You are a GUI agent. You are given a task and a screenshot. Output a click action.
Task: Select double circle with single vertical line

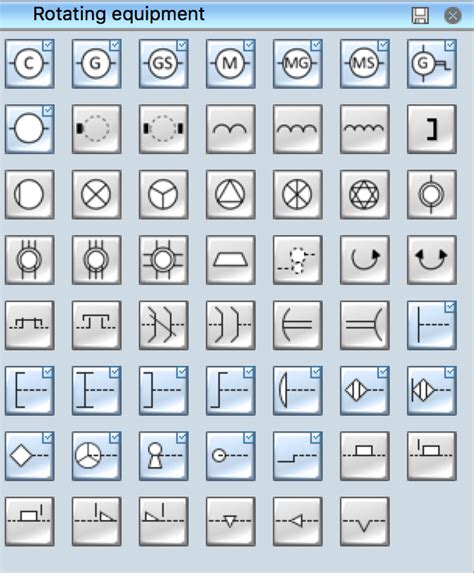point(432,194)
